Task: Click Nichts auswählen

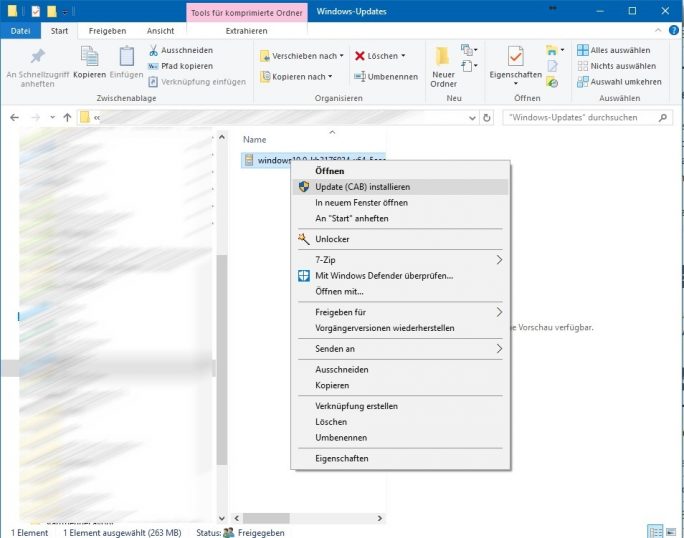Action: tap(616, 66)
